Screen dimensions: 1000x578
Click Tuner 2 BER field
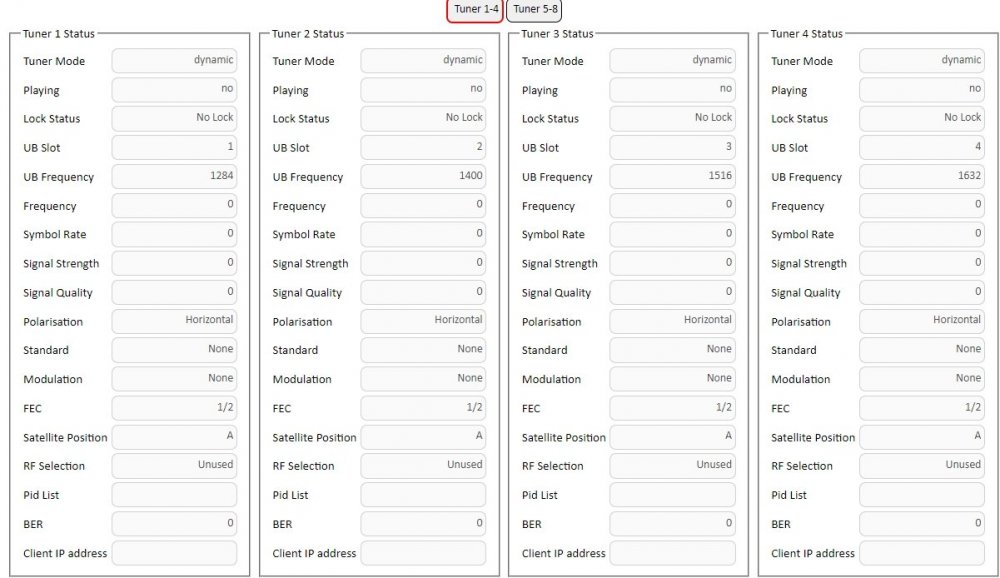(x=423, y=524)
